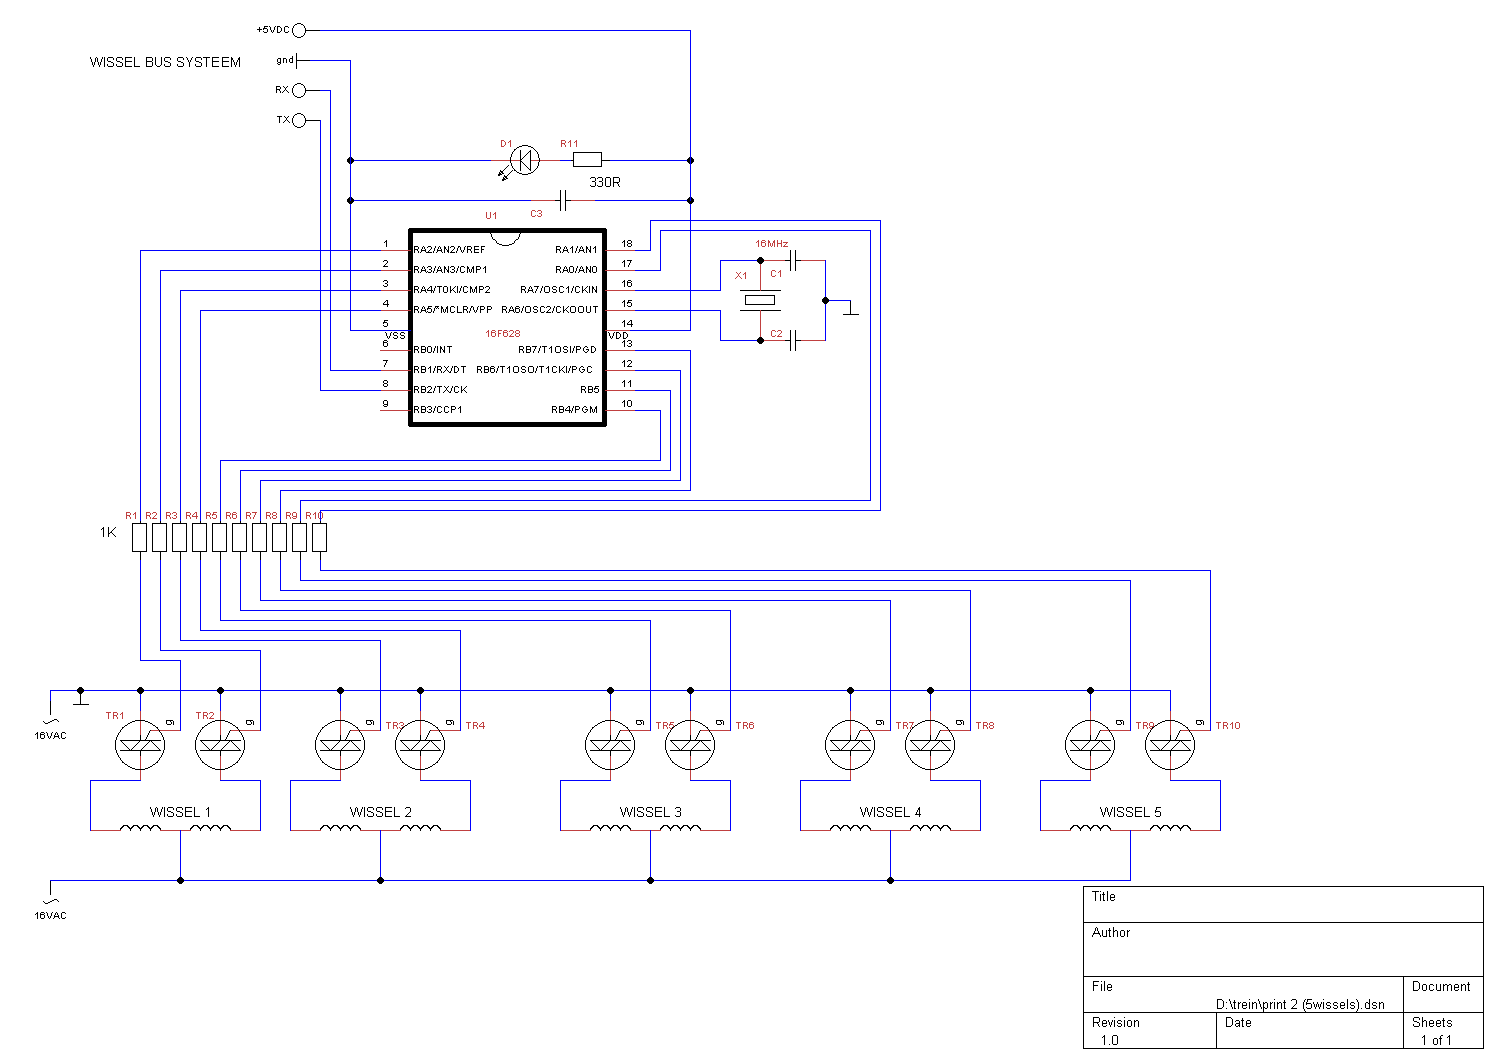Click the WISSEL 1 coil label
1495x1060 pixels.
point(180,812)
